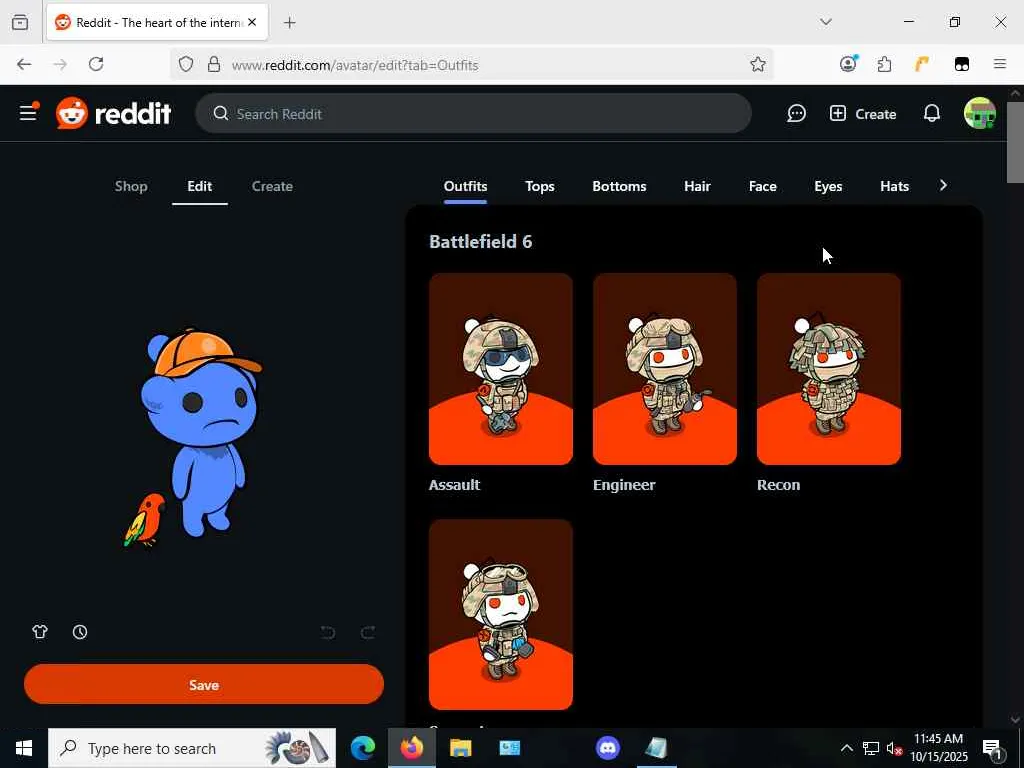Viewport: 1024px width, 768px height.
Task: Click the undo arrow
Action: [328, 632]
